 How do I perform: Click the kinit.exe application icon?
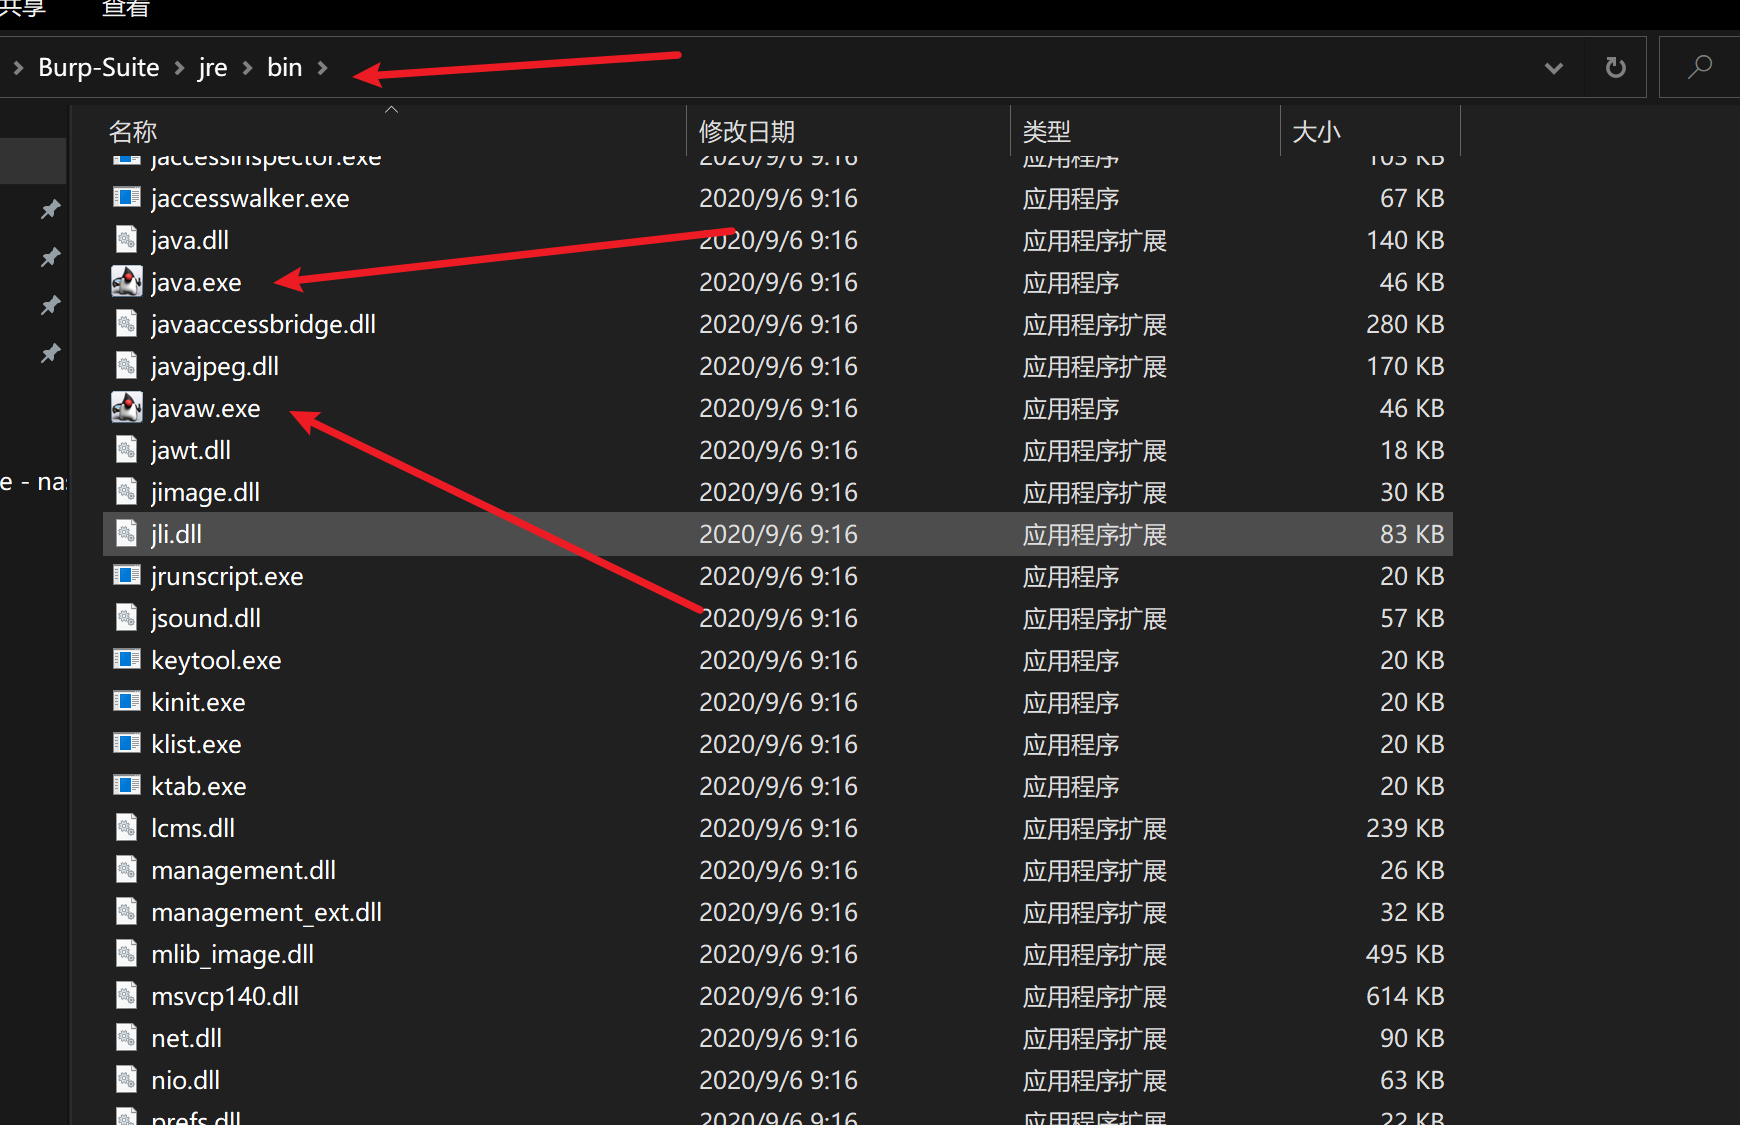(x=127, y=702)
